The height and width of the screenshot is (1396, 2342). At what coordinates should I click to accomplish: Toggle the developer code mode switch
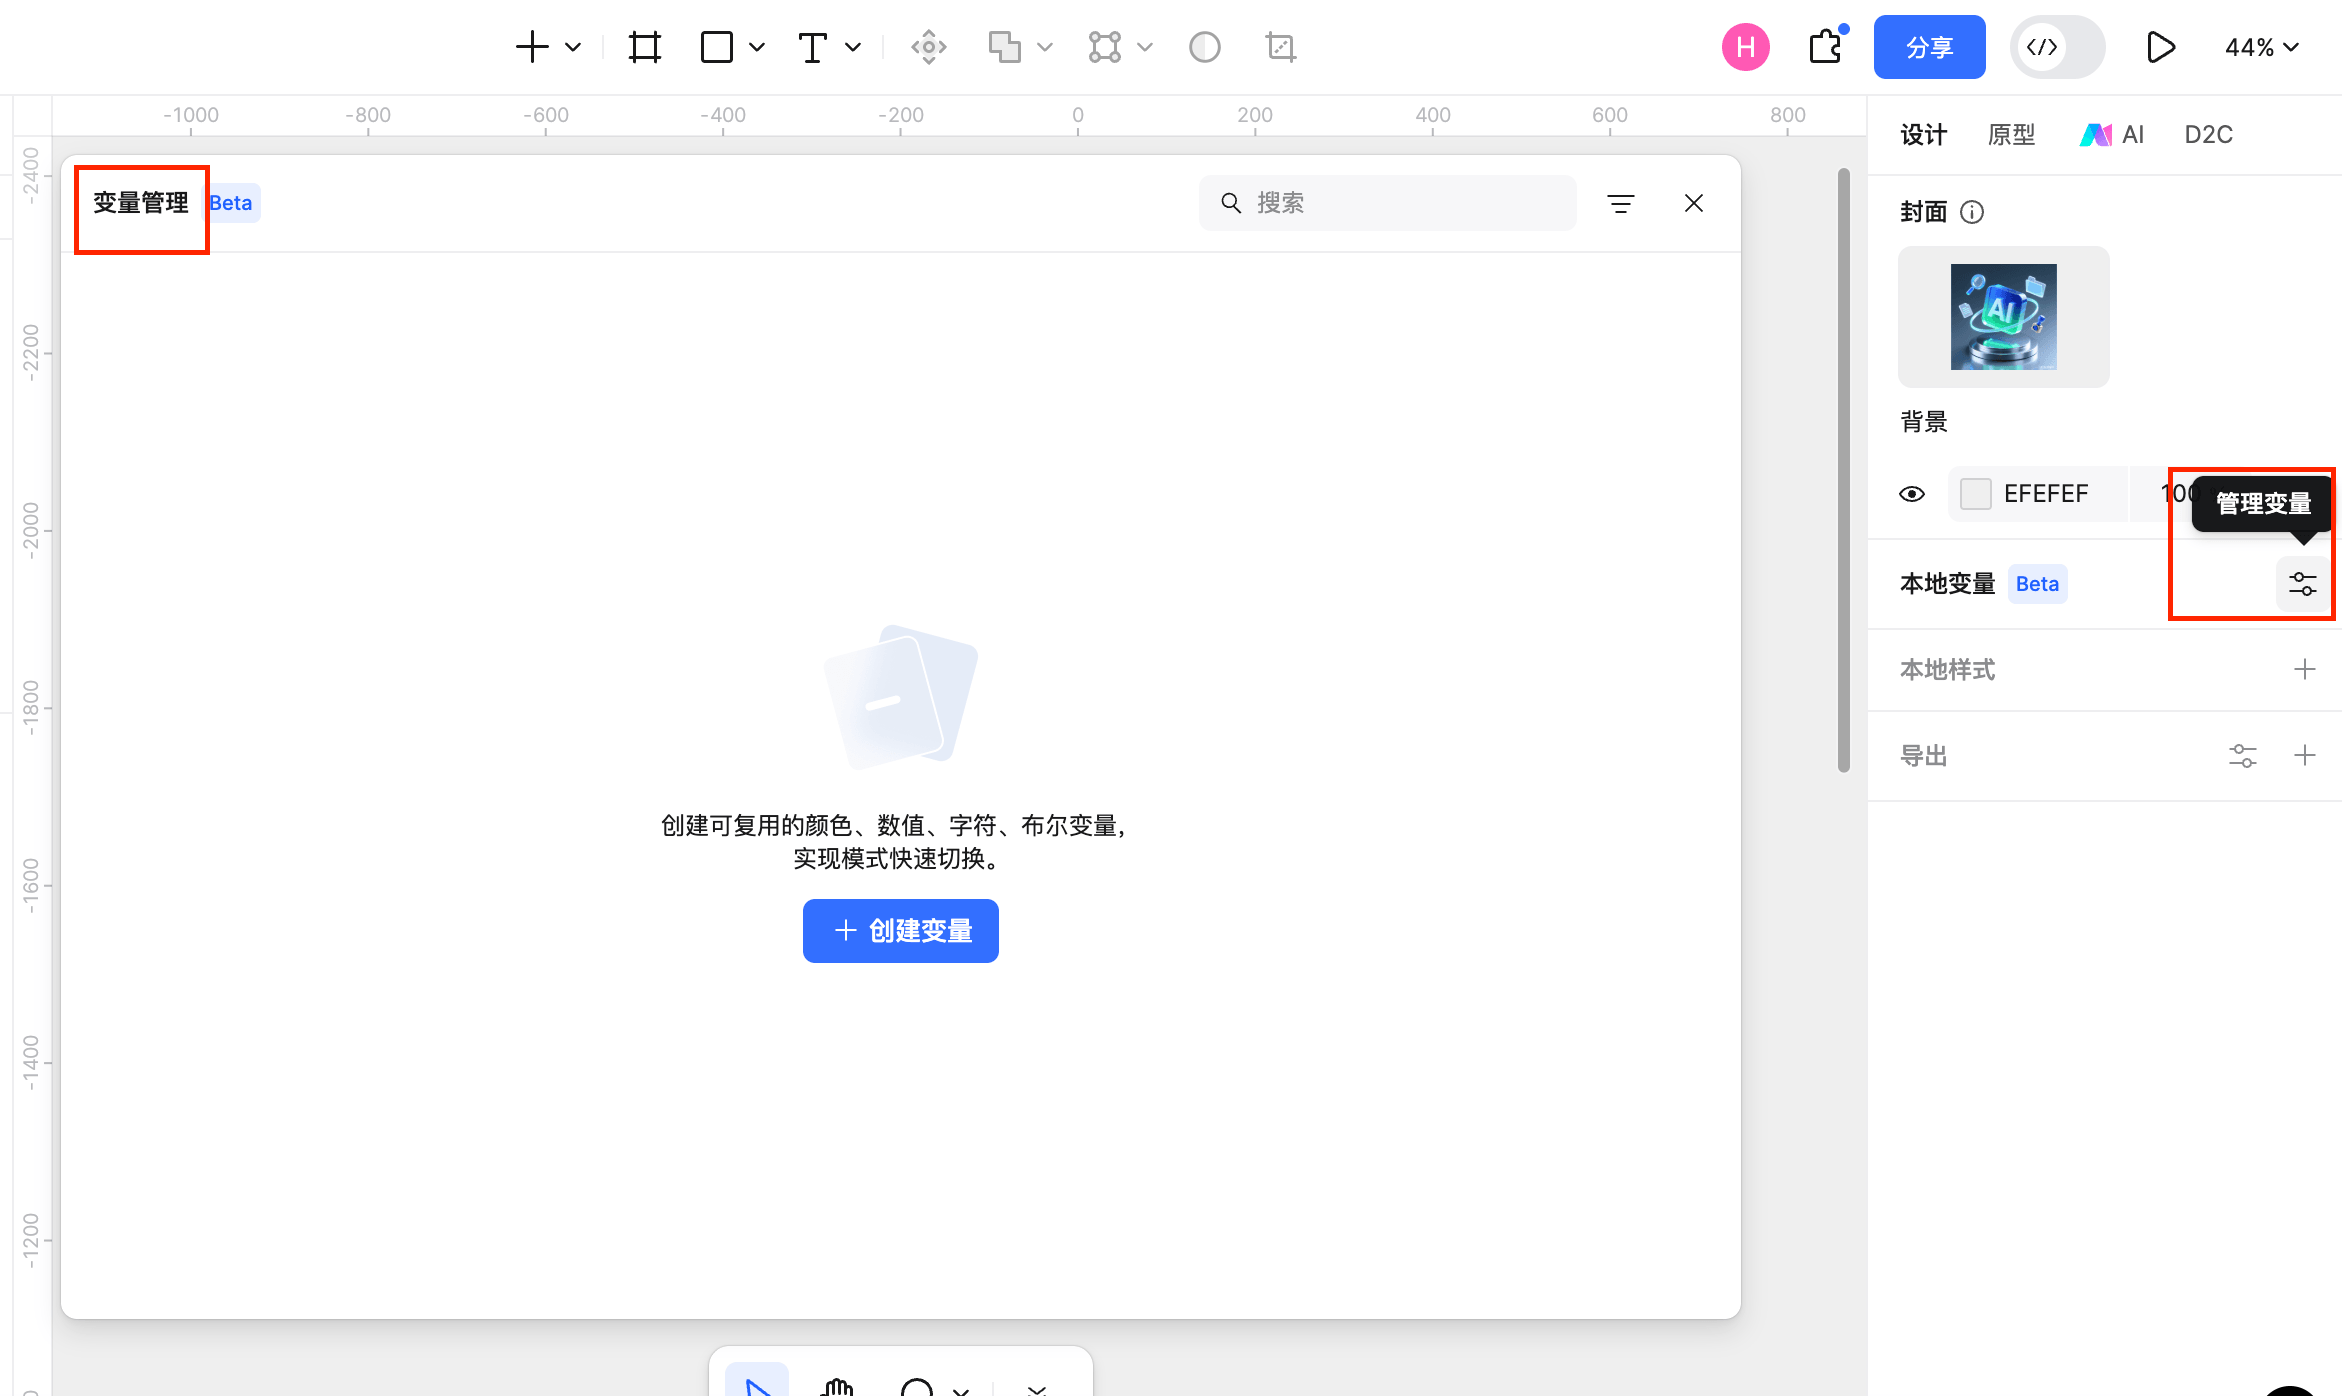(2057, 46)
